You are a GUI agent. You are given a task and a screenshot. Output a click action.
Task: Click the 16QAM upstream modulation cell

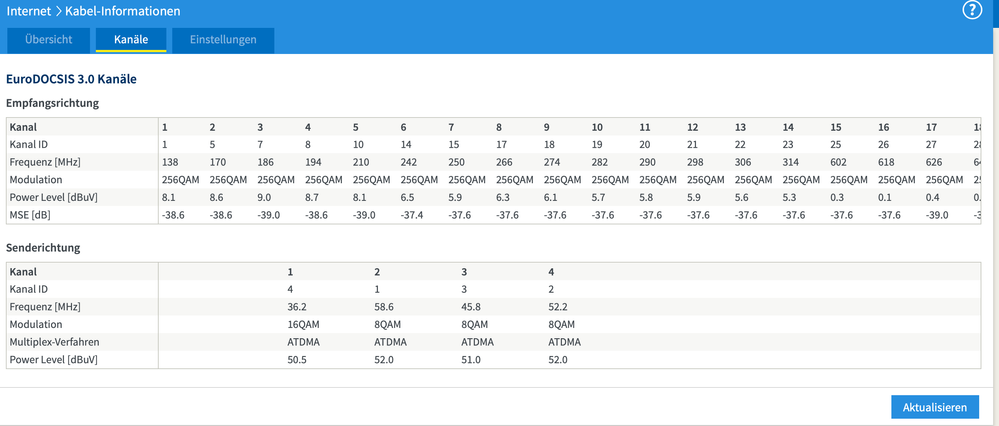(x=304, y=324)
